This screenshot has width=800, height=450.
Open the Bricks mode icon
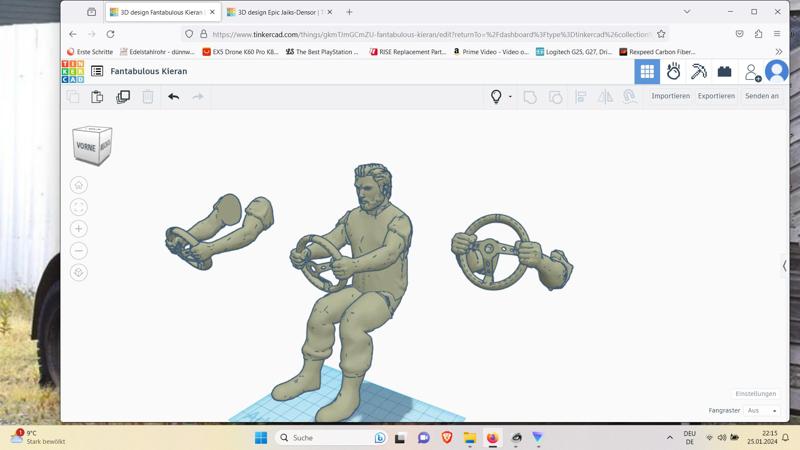click(724, 71)
